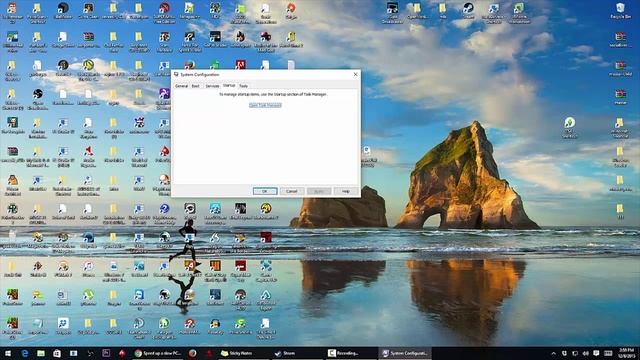Click Cancel in System Configuration

click(292, 191)
